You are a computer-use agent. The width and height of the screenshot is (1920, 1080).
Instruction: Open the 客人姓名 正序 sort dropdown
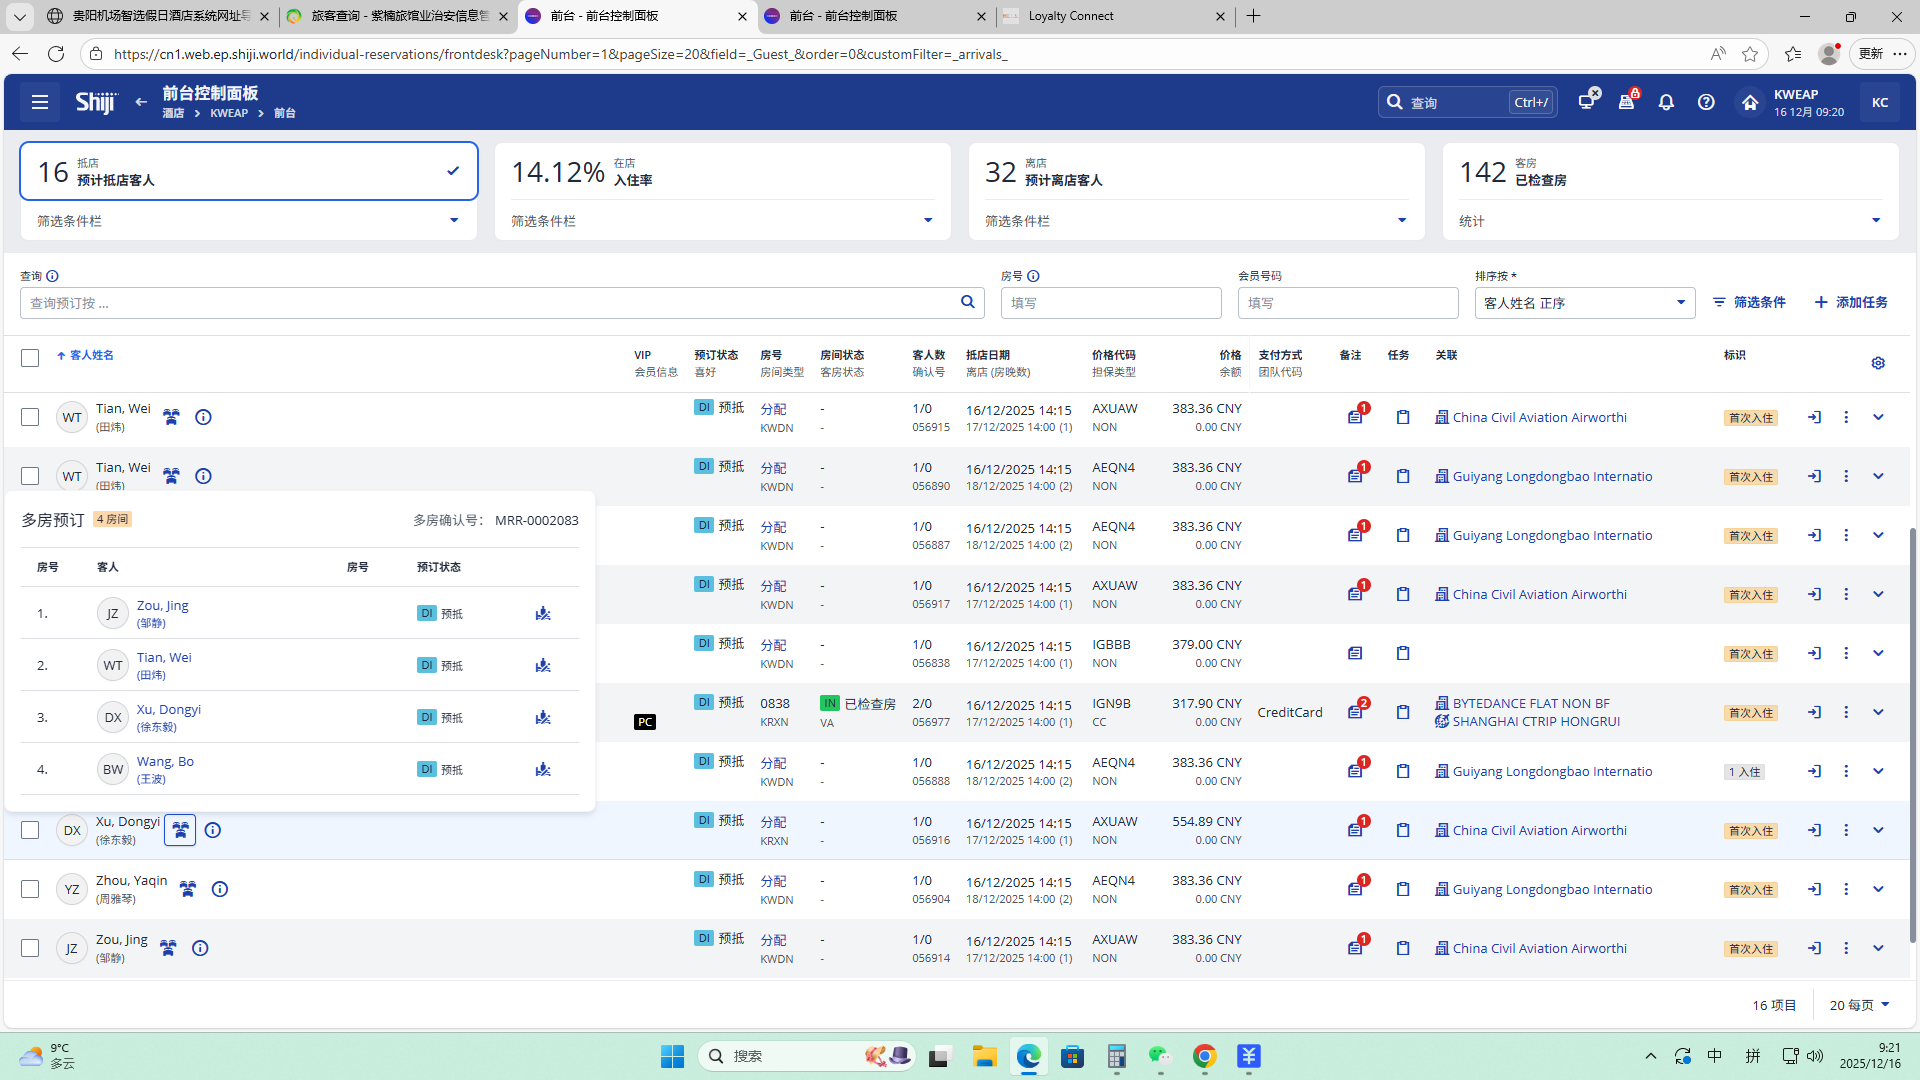[x=1584, y=303]
